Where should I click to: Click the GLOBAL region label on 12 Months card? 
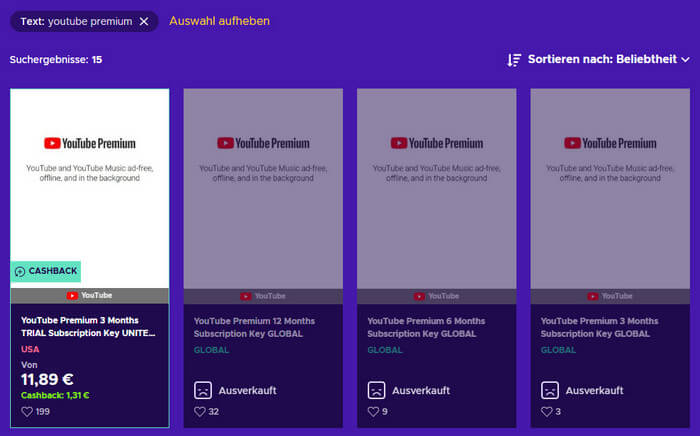pos(211,350)
